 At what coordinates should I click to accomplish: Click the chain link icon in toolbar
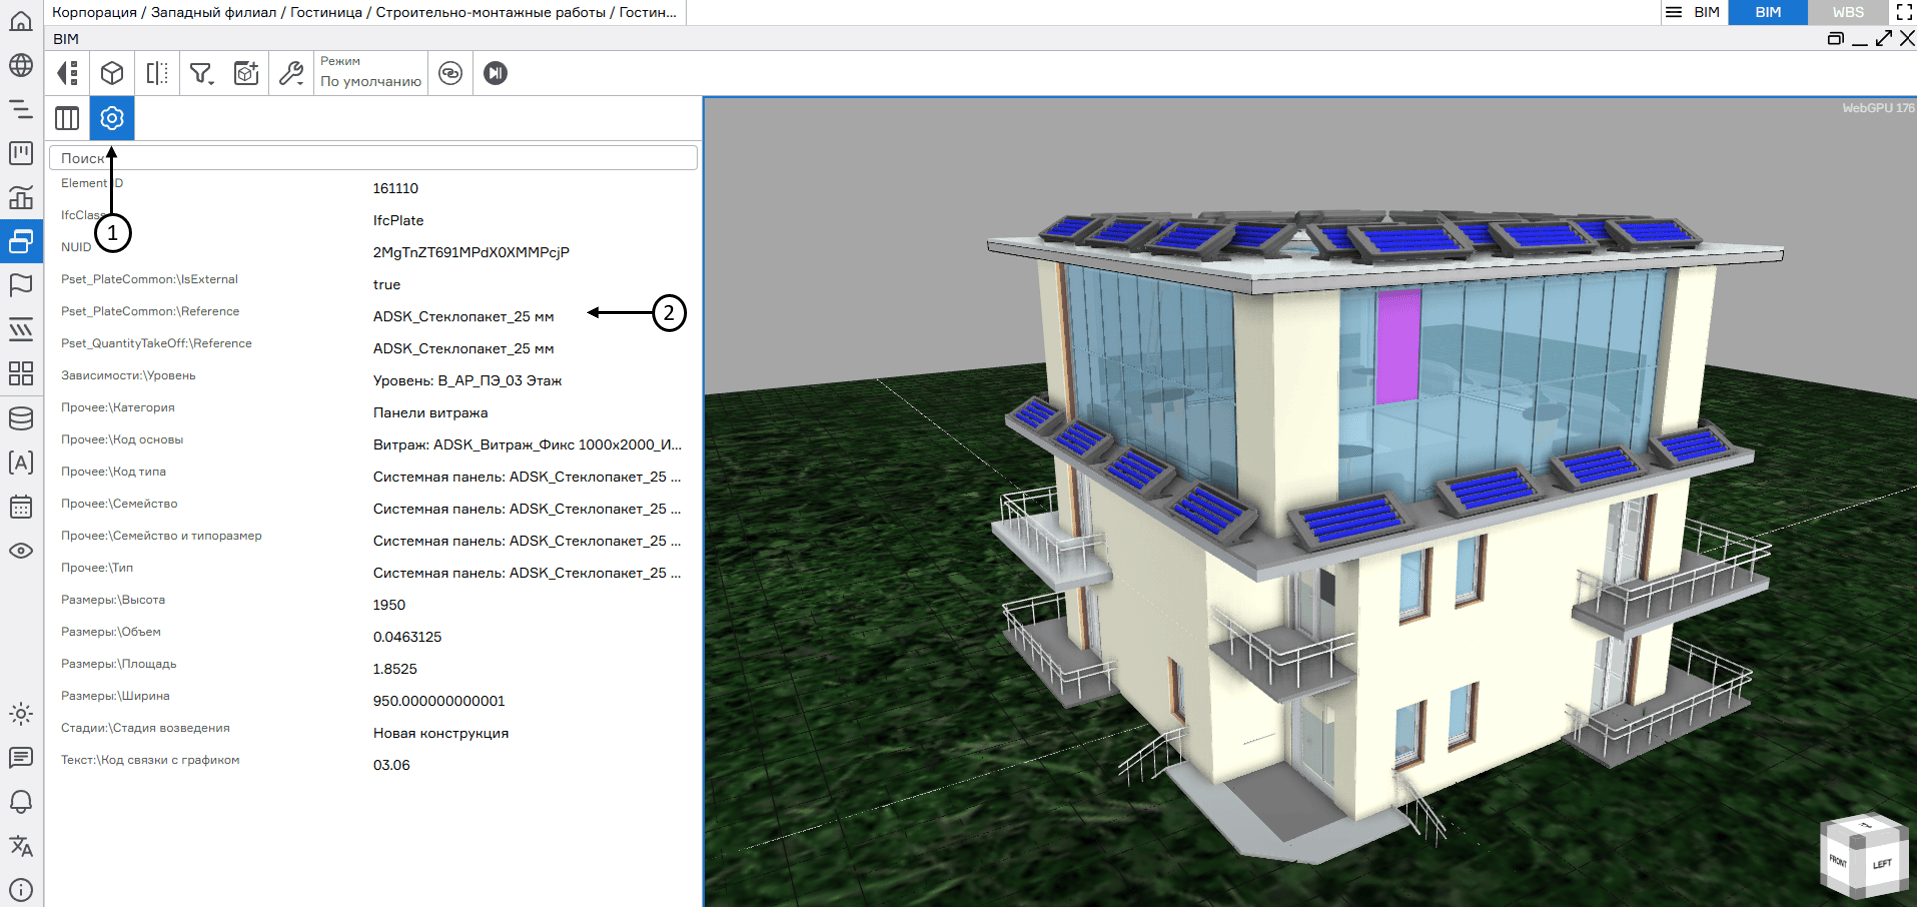(x=451, y=73)
